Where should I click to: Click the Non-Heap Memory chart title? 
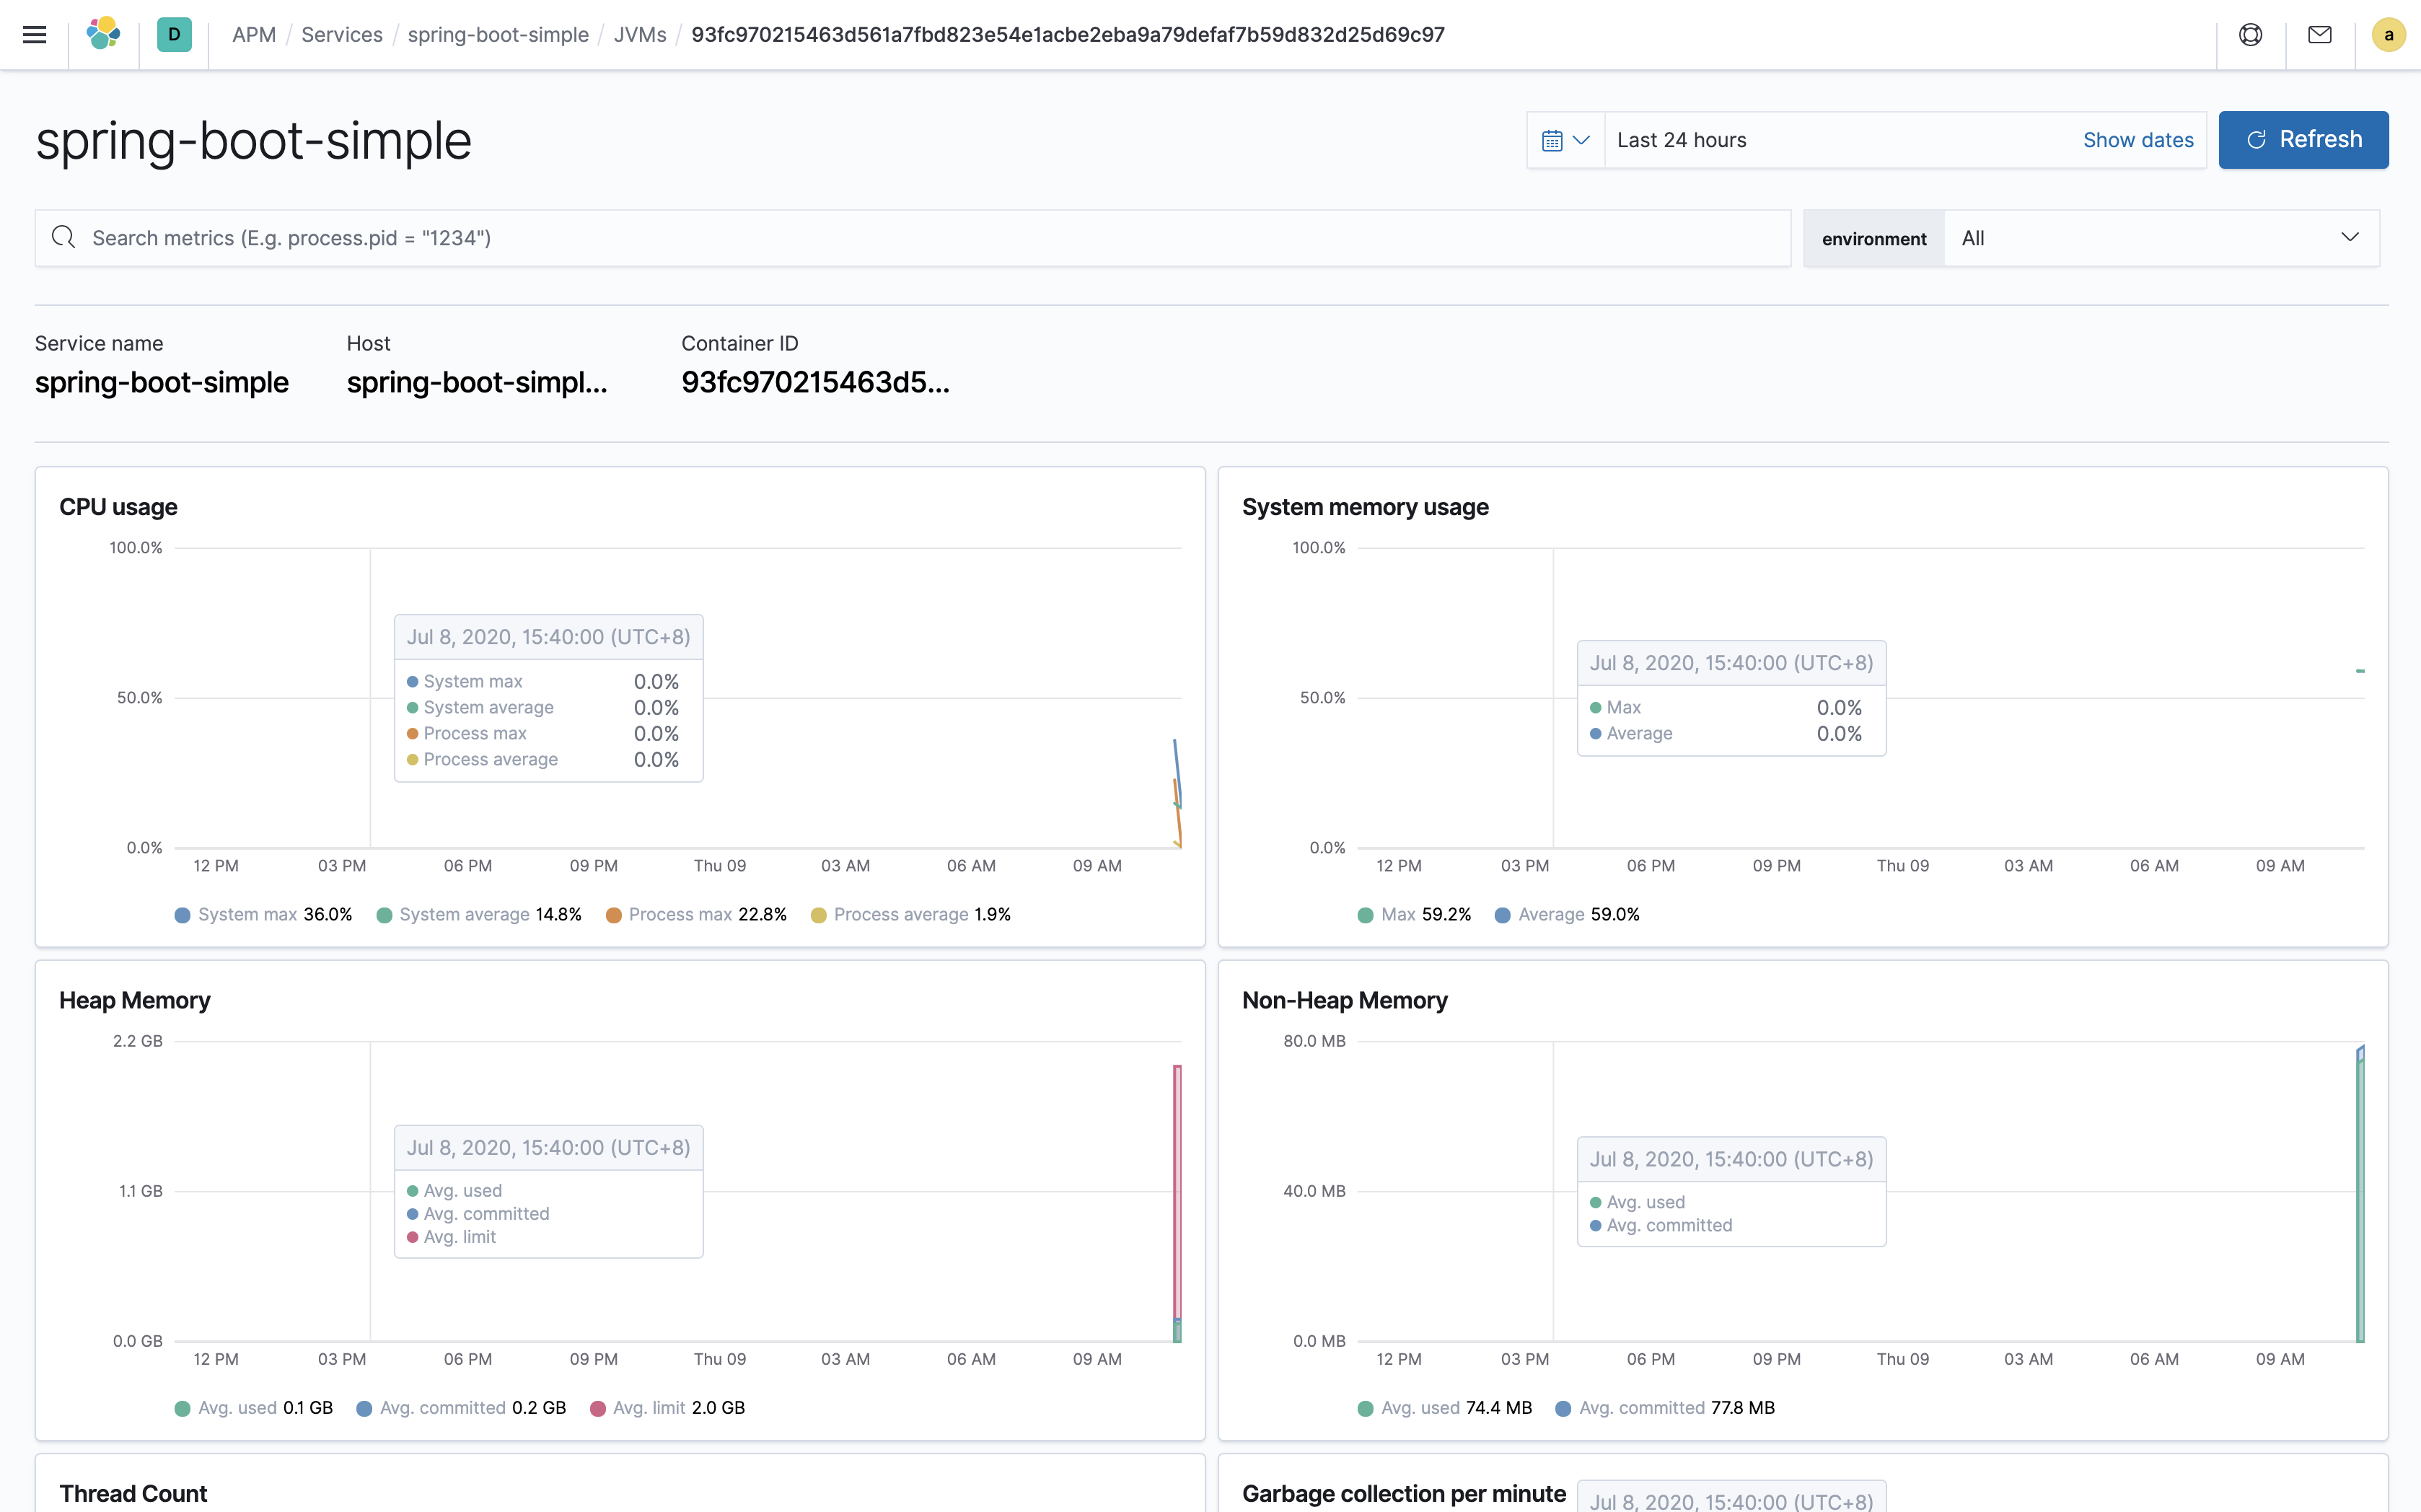click(1345, 1000)
